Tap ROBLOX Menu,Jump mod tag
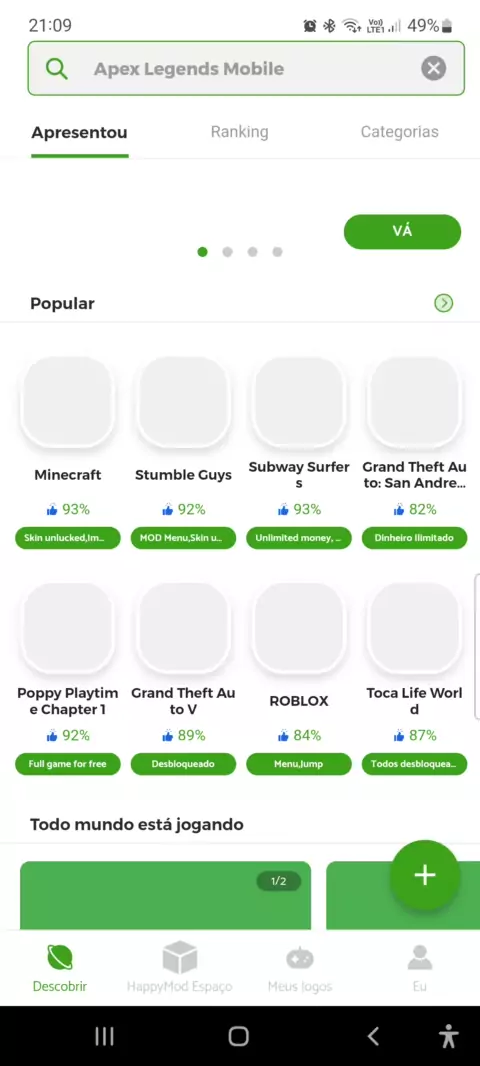The width and height of the screenshot is (480, 1066). pyautogui.click(x=299, y=764)
